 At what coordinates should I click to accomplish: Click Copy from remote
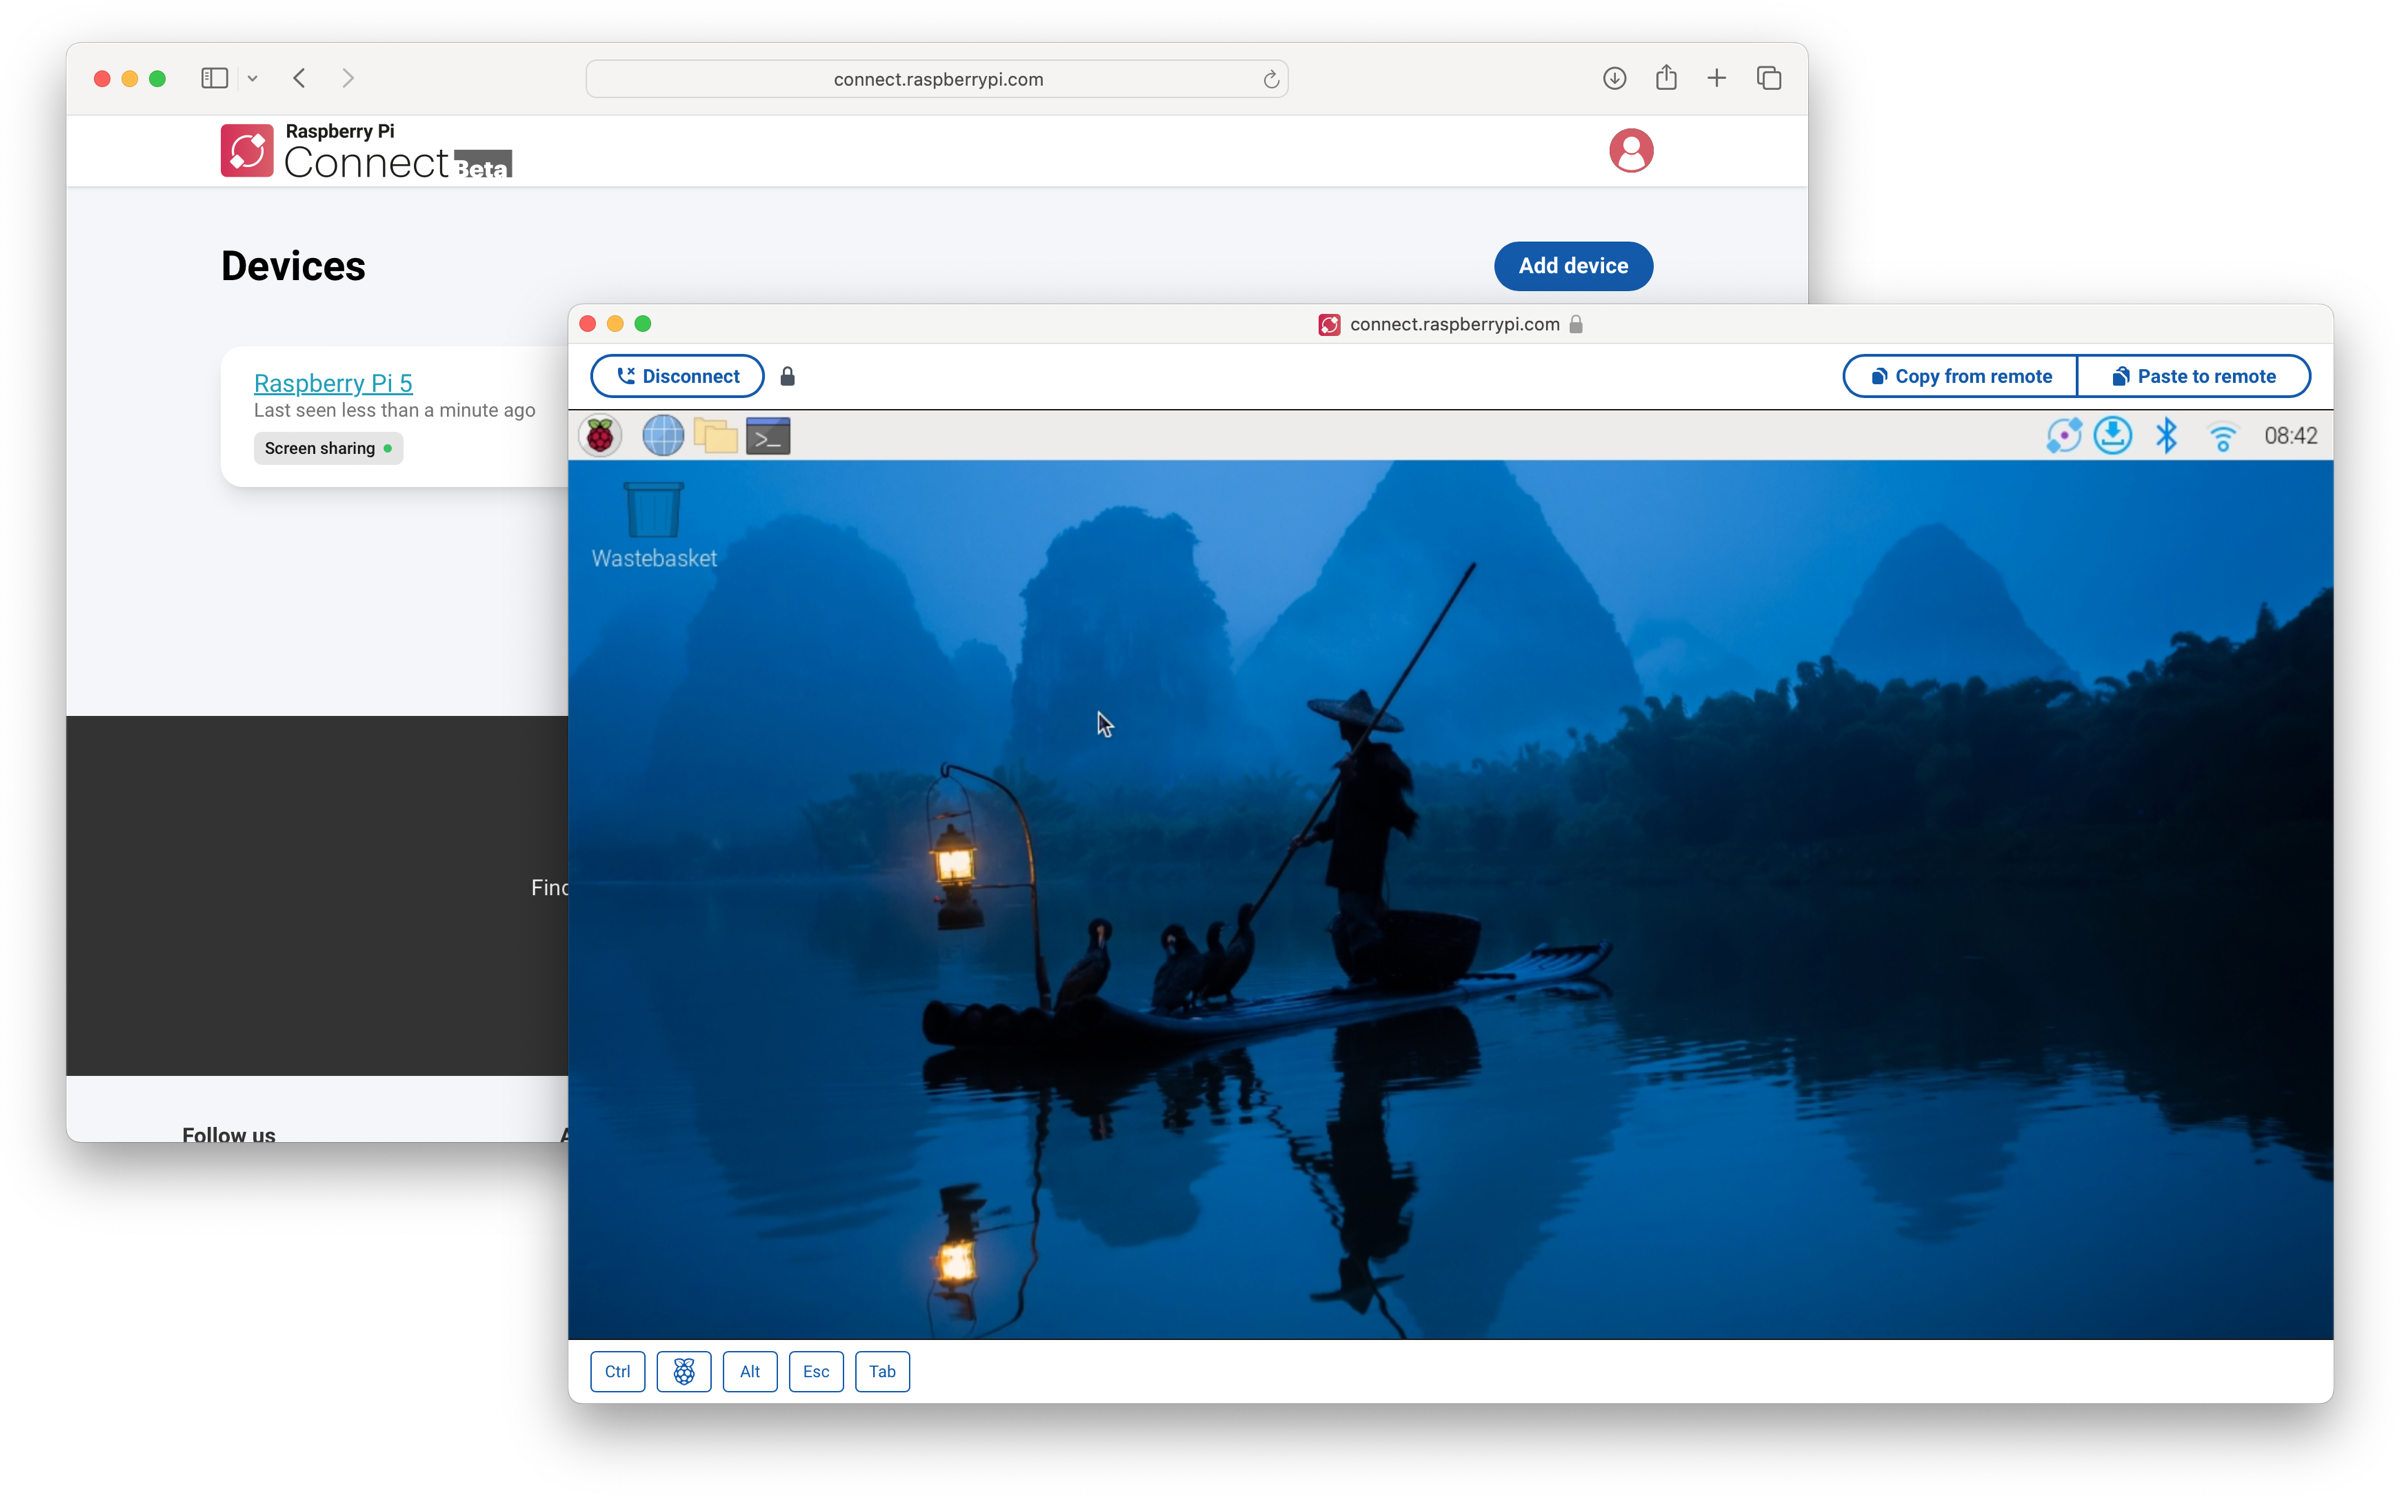click(x=1960, y=376)
